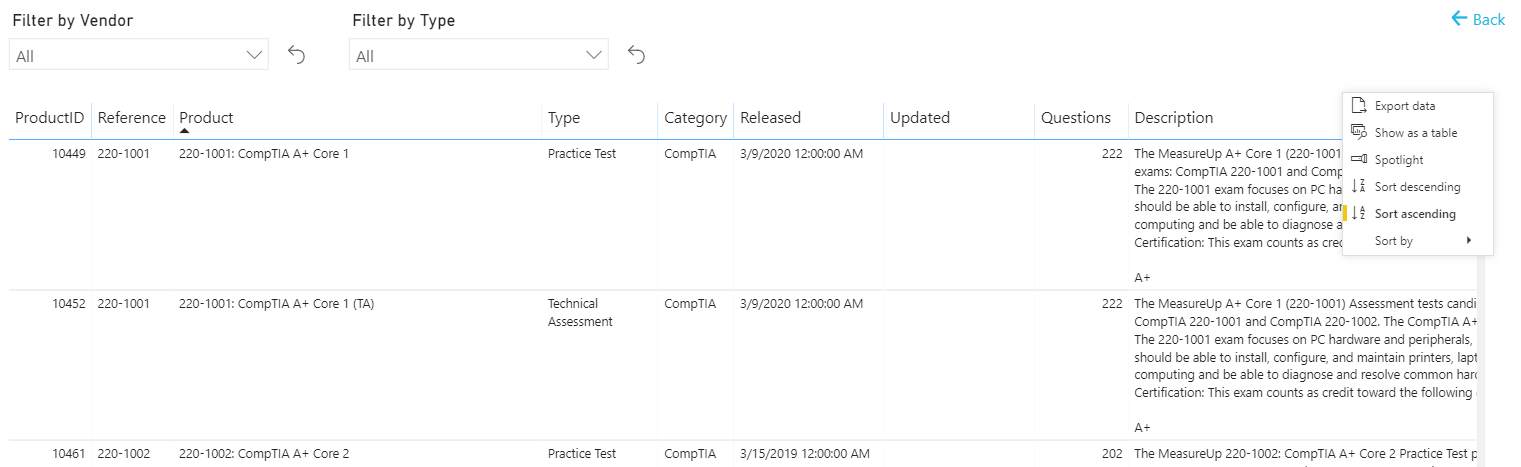Viewport: 1521px width, 467px height.
Task: Click the Category column header
Action: (695, 118)
